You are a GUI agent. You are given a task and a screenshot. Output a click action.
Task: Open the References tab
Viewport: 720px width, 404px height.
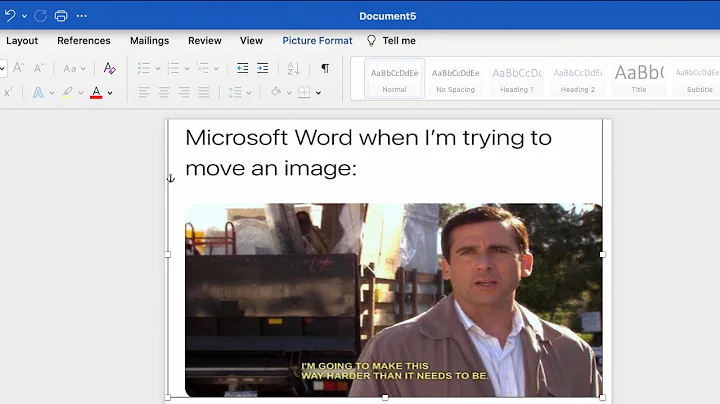click(84, 40)
